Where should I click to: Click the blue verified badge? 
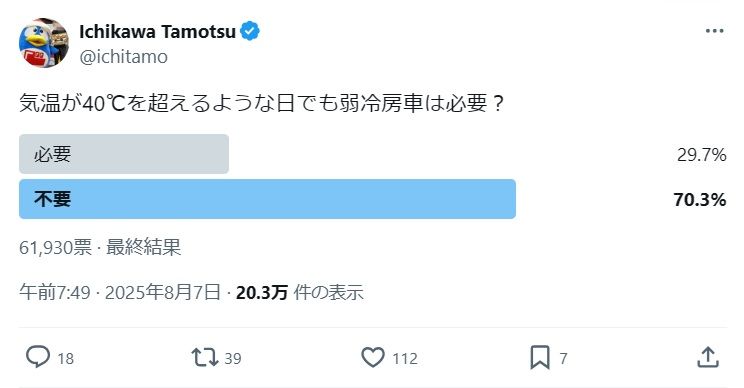[x=250, y=31]
